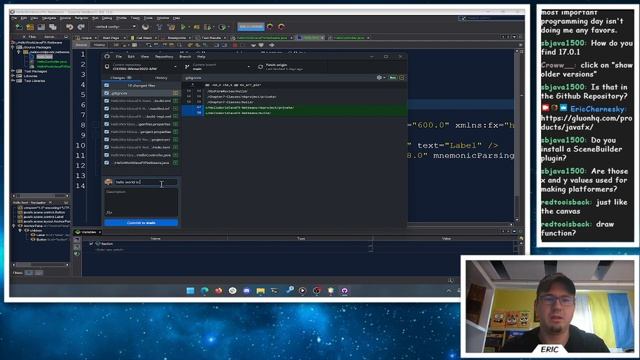Image resolution: width=640 pixels, height=360 pixels.
Task: Select the Variables tab in bottom panel
Action: tap(88, 232)
